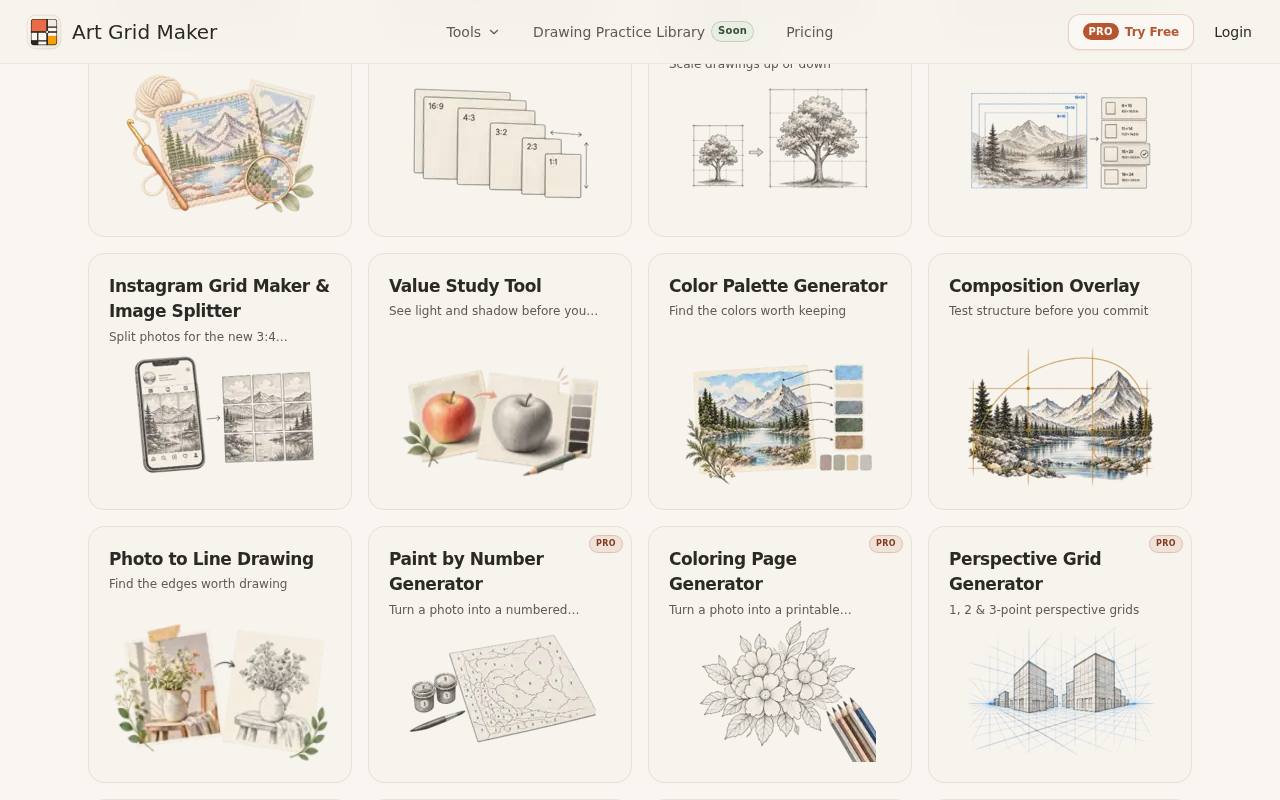The height and width of the screenshot is (800, 1280).
Task: Click 'Turn a photo into a printable…' text
Action: [x=760, y=610]
